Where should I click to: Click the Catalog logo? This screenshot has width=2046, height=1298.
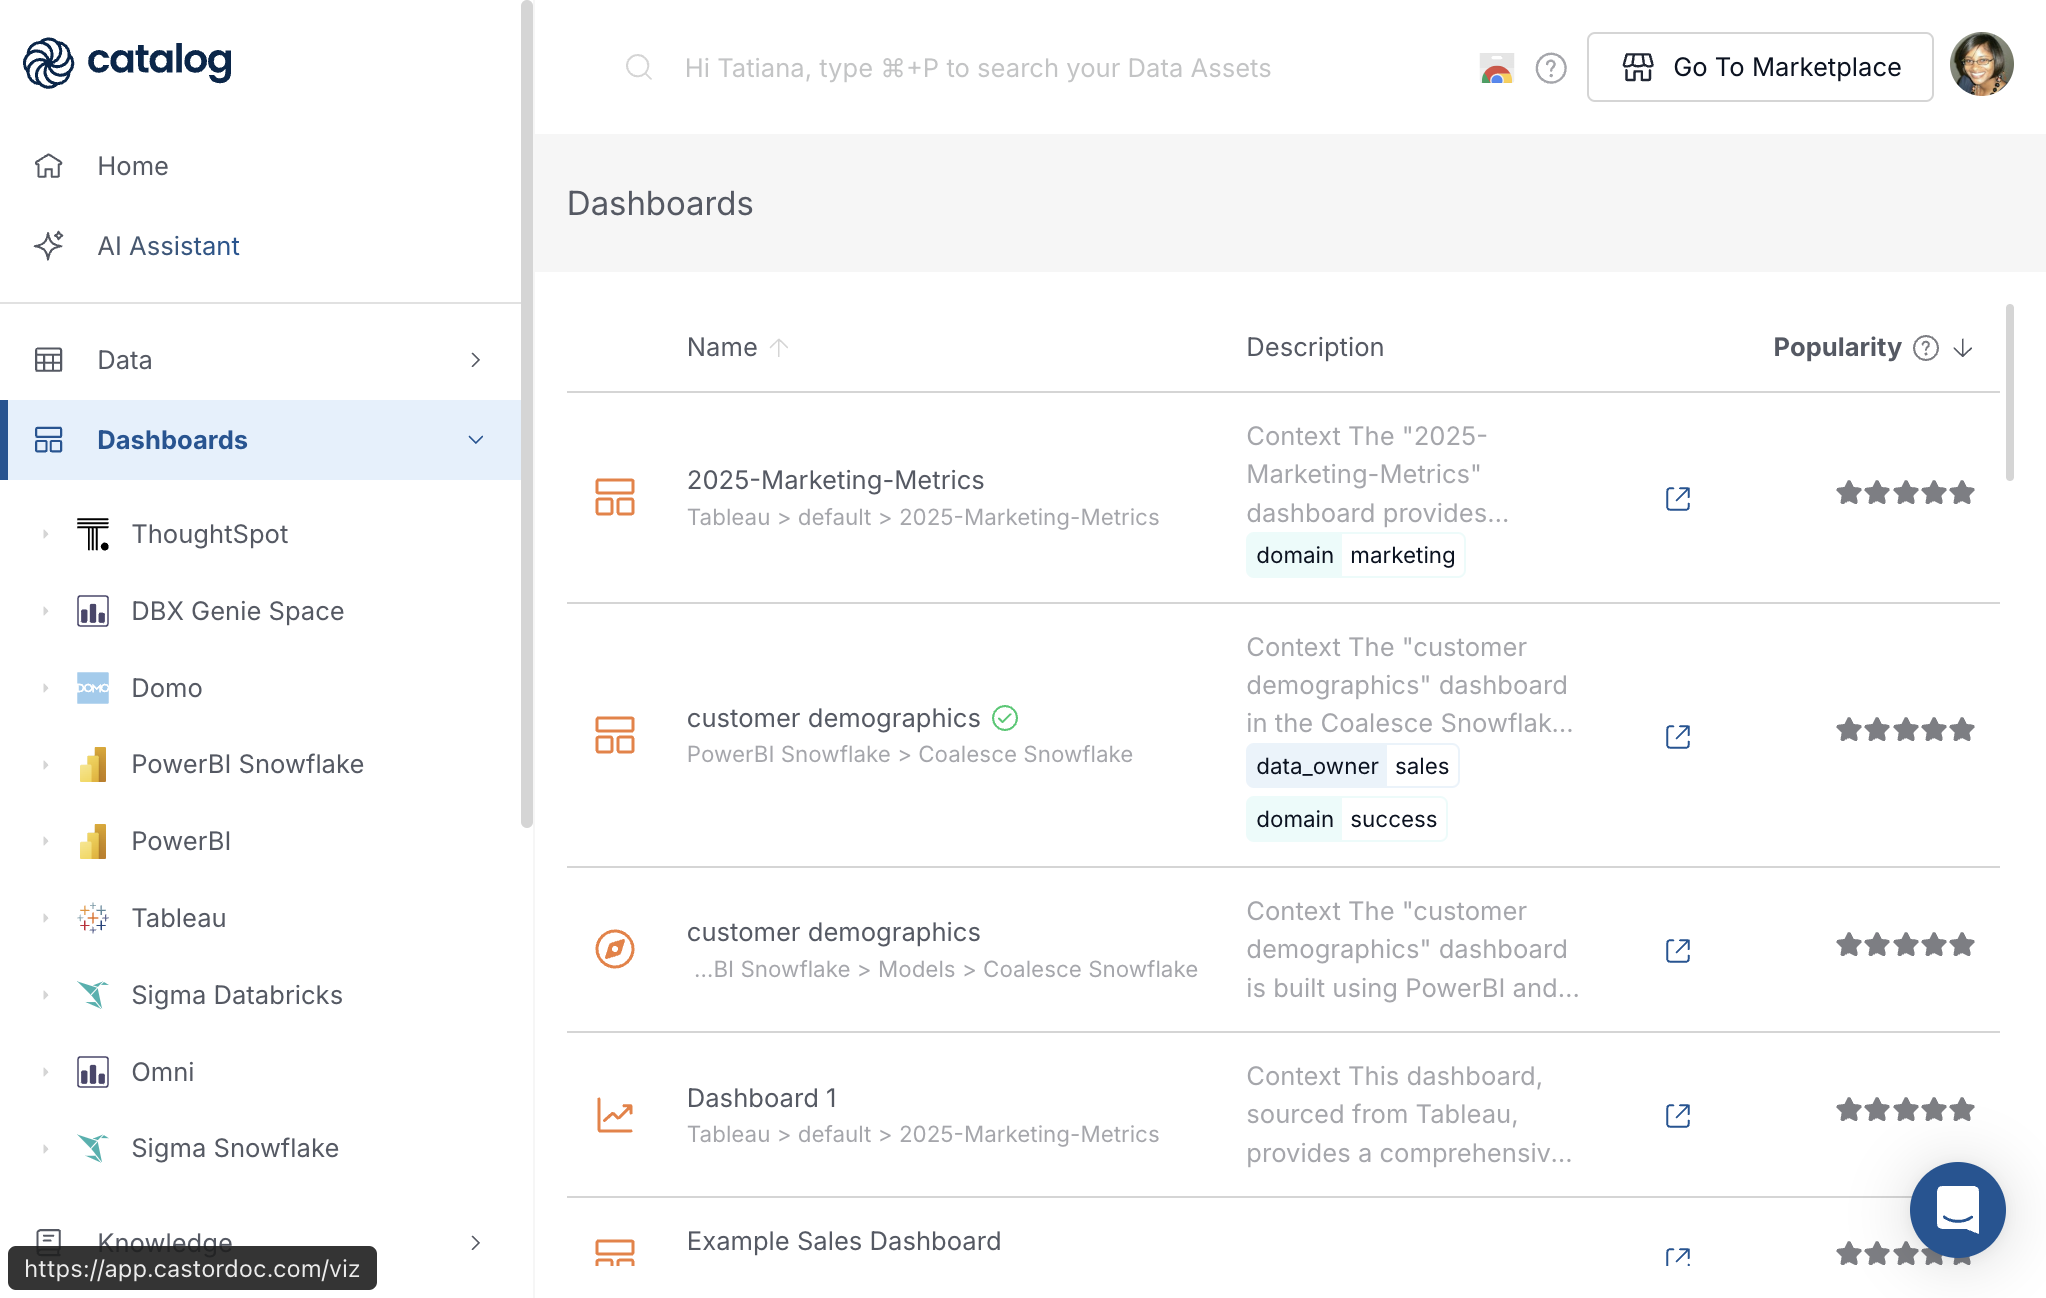(x=127, y=62)
